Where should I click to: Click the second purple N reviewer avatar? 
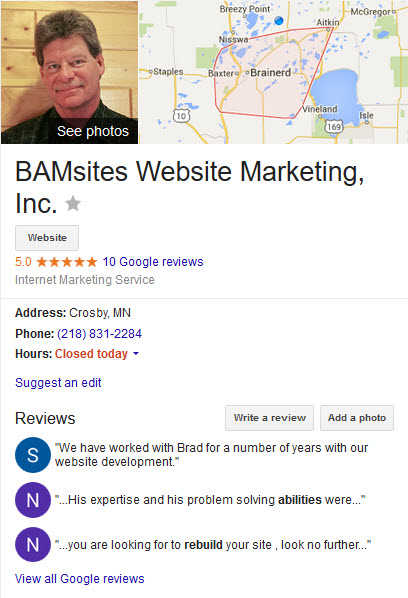pyautogui.click(x=33, y=544)
